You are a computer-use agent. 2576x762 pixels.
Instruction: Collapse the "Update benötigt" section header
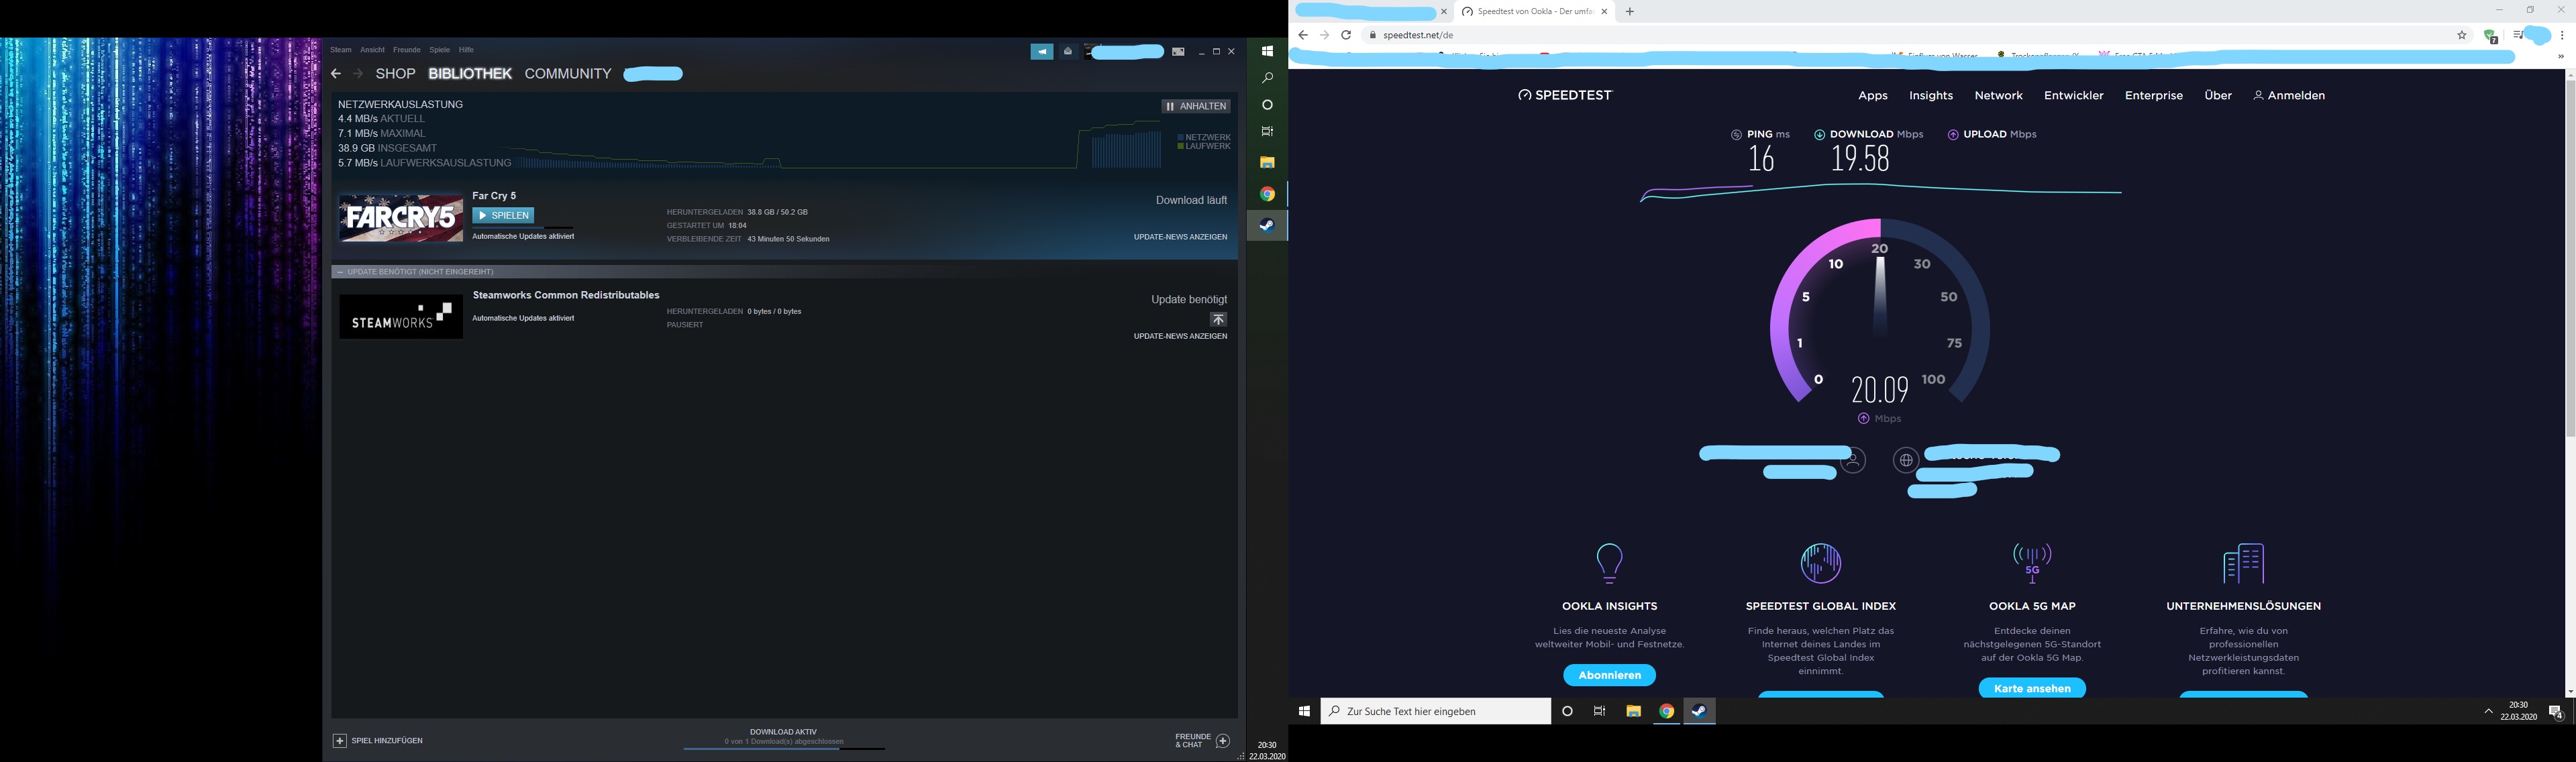tap(340, 272)
